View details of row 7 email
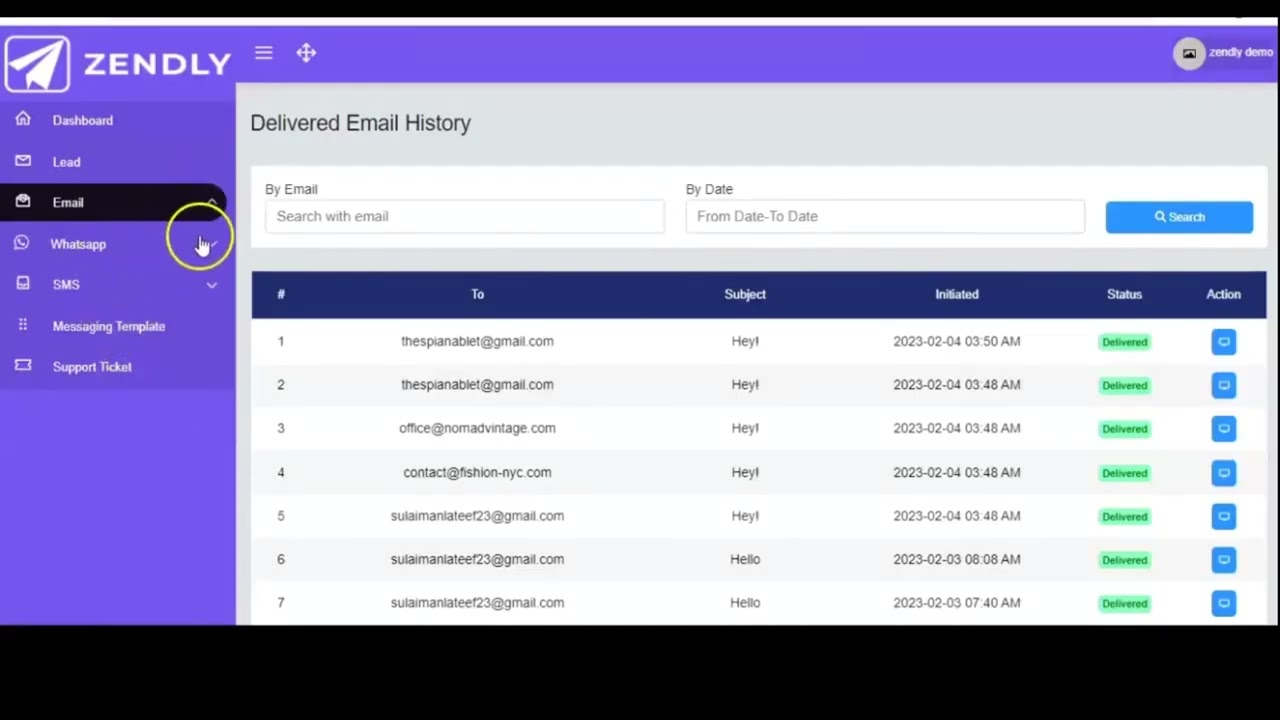 pyautogui.click(x=1223, y=603)
